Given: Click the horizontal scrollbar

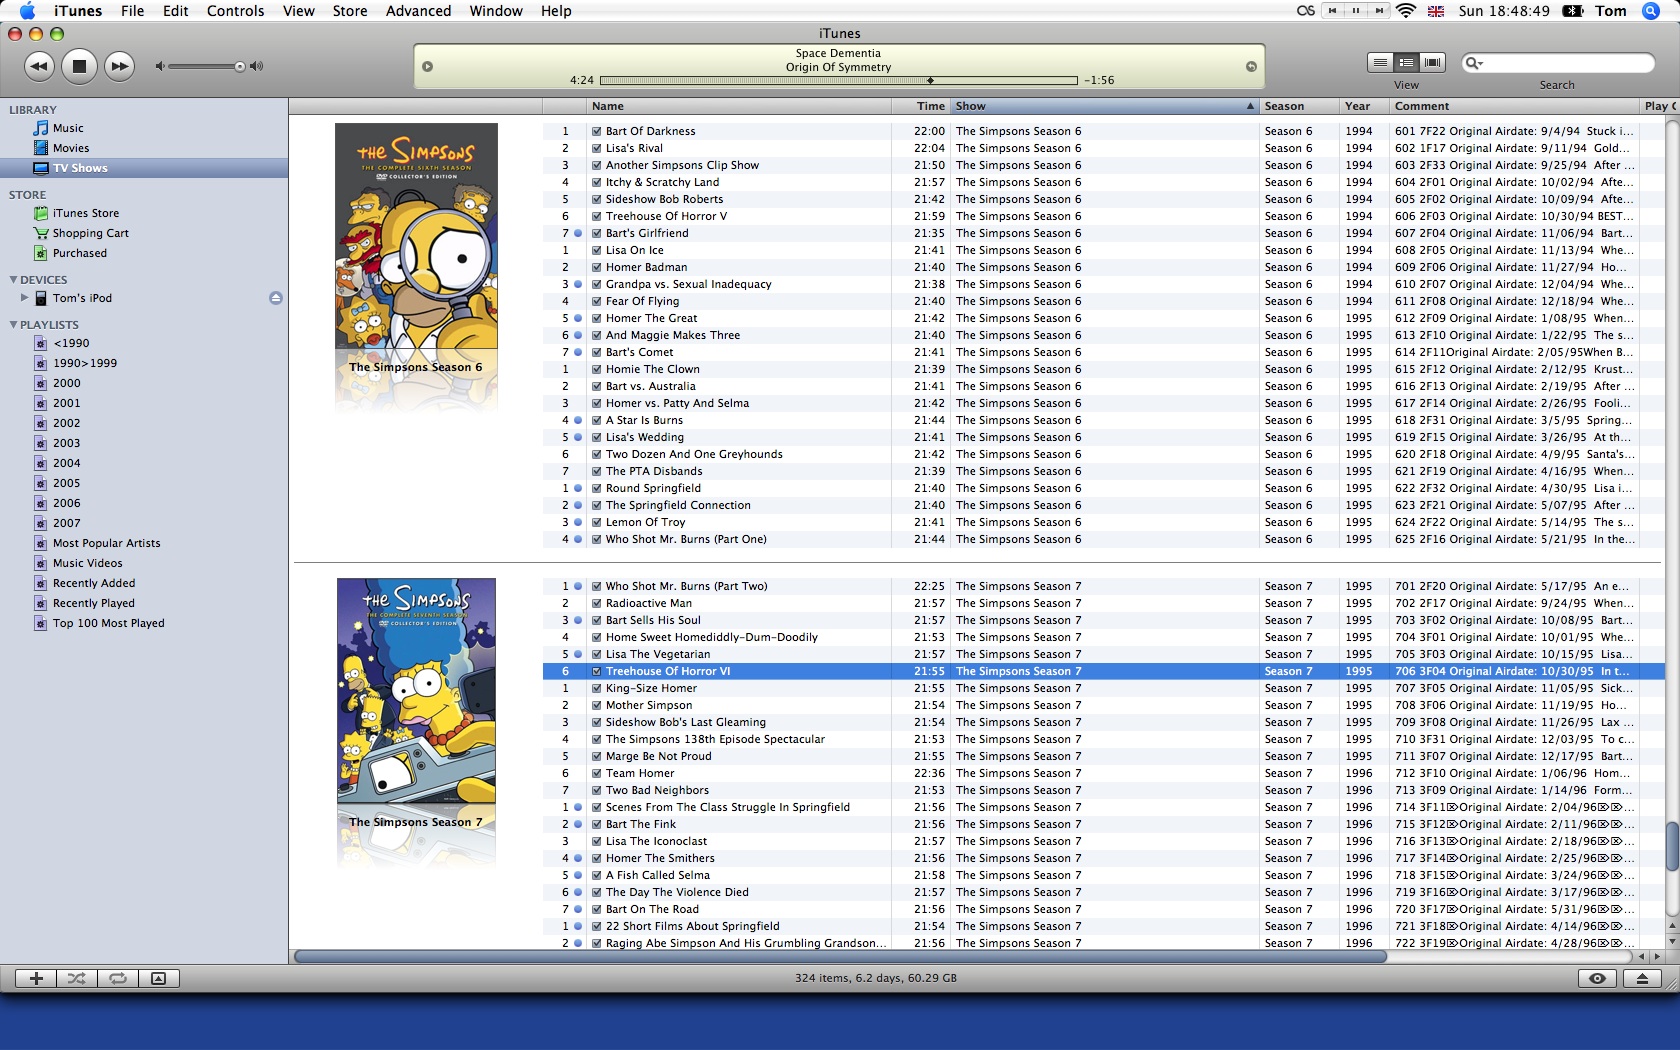Looking at the screenshot, I should tap(840, 957).
